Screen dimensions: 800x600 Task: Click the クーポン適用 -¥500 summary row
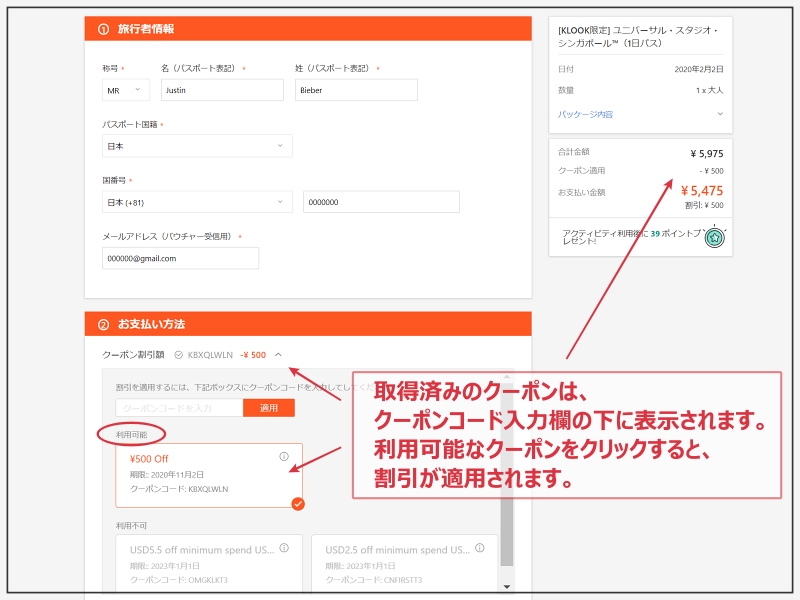coord(641,170)
